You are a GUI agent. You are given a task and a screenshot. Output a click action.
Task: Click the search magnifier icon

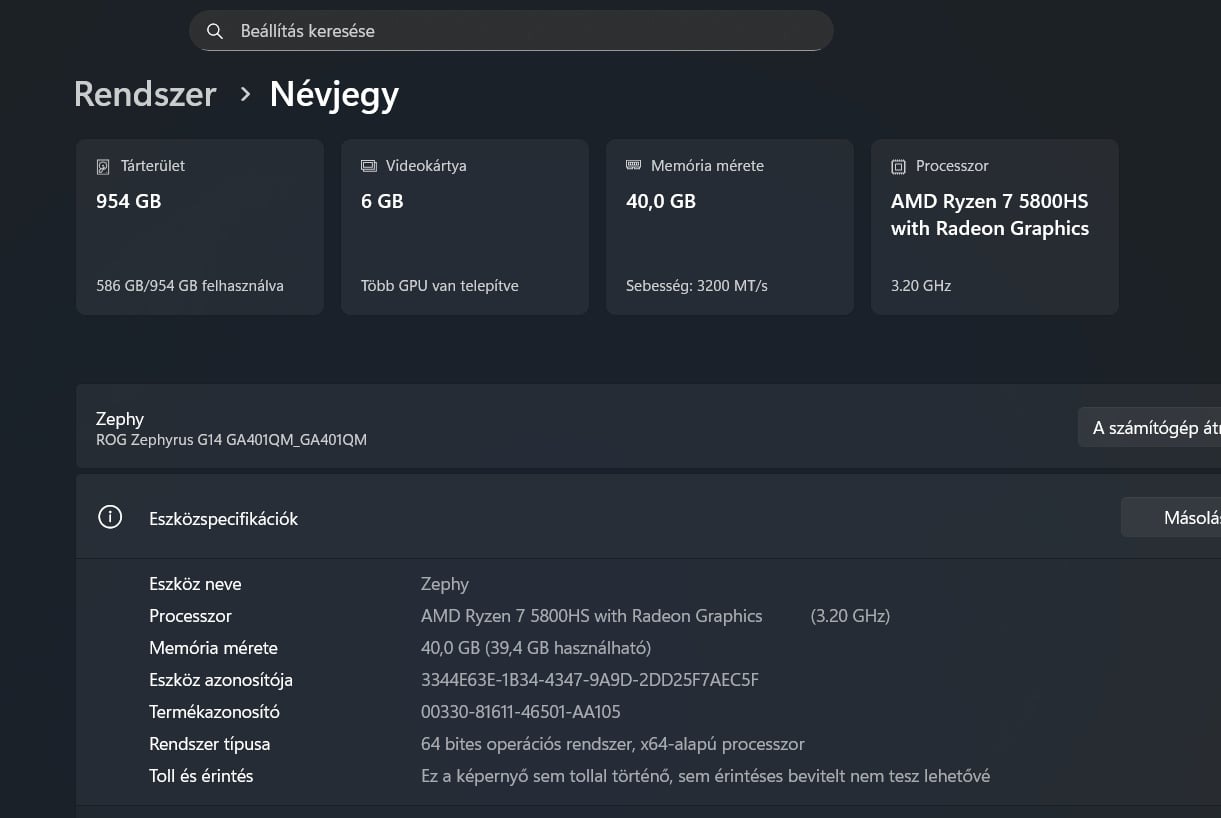point(214,31)
